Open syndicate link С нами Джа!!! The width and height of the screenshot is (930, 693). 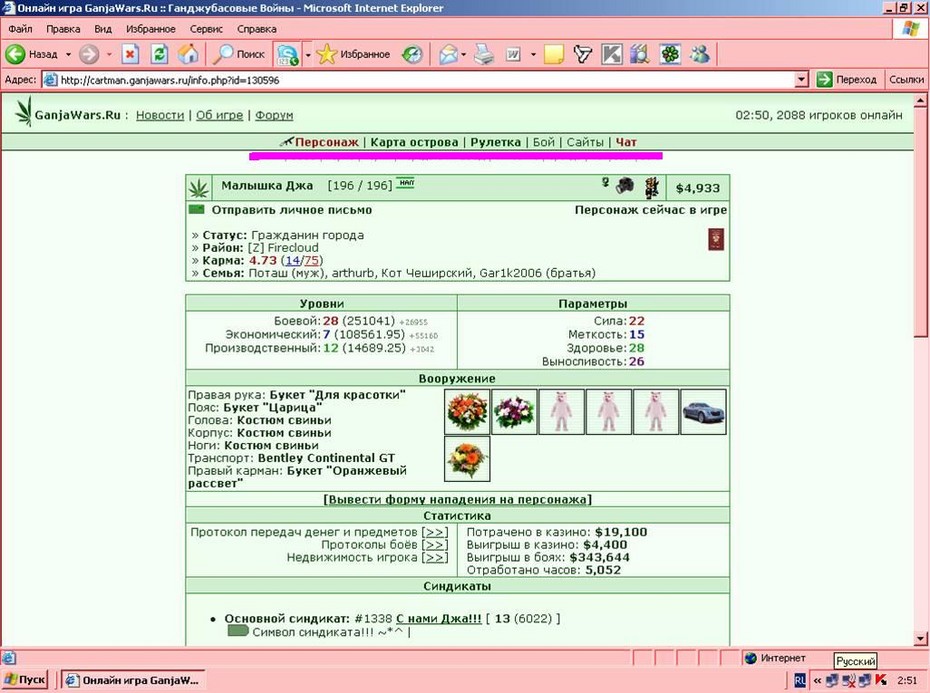(438, 618)
